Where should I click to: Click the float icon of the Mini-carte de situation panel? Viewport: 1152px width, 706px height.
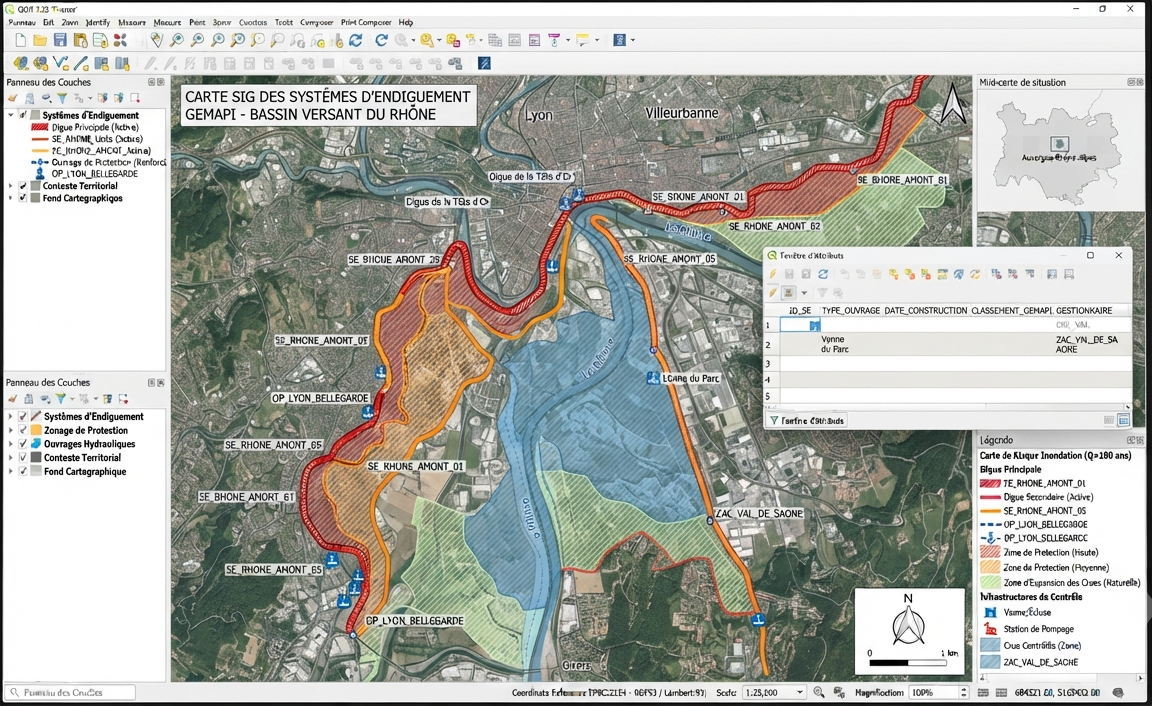pos(1131,82)
